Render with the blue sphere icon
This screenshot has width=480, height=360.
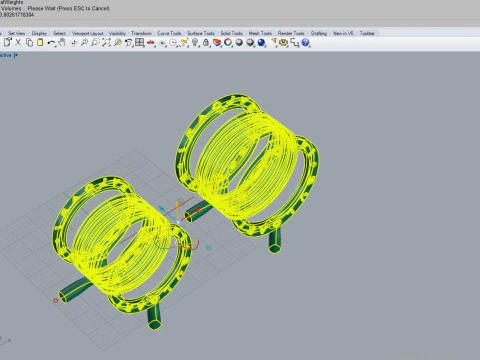(x=261, y=42)
